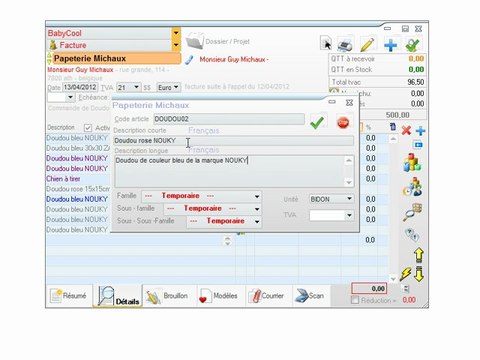Click scroll up arrow in Description longue box
This screenshot has height=360, width=480.
[x=349, y=161]
